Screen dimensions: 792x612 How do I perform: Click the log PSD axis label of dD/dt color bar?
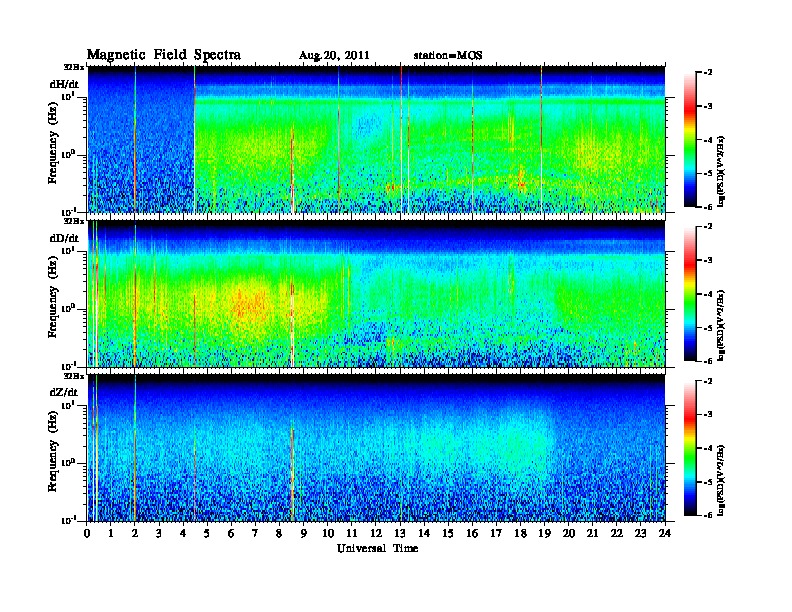pyautogui.click(x=721, y=325)
